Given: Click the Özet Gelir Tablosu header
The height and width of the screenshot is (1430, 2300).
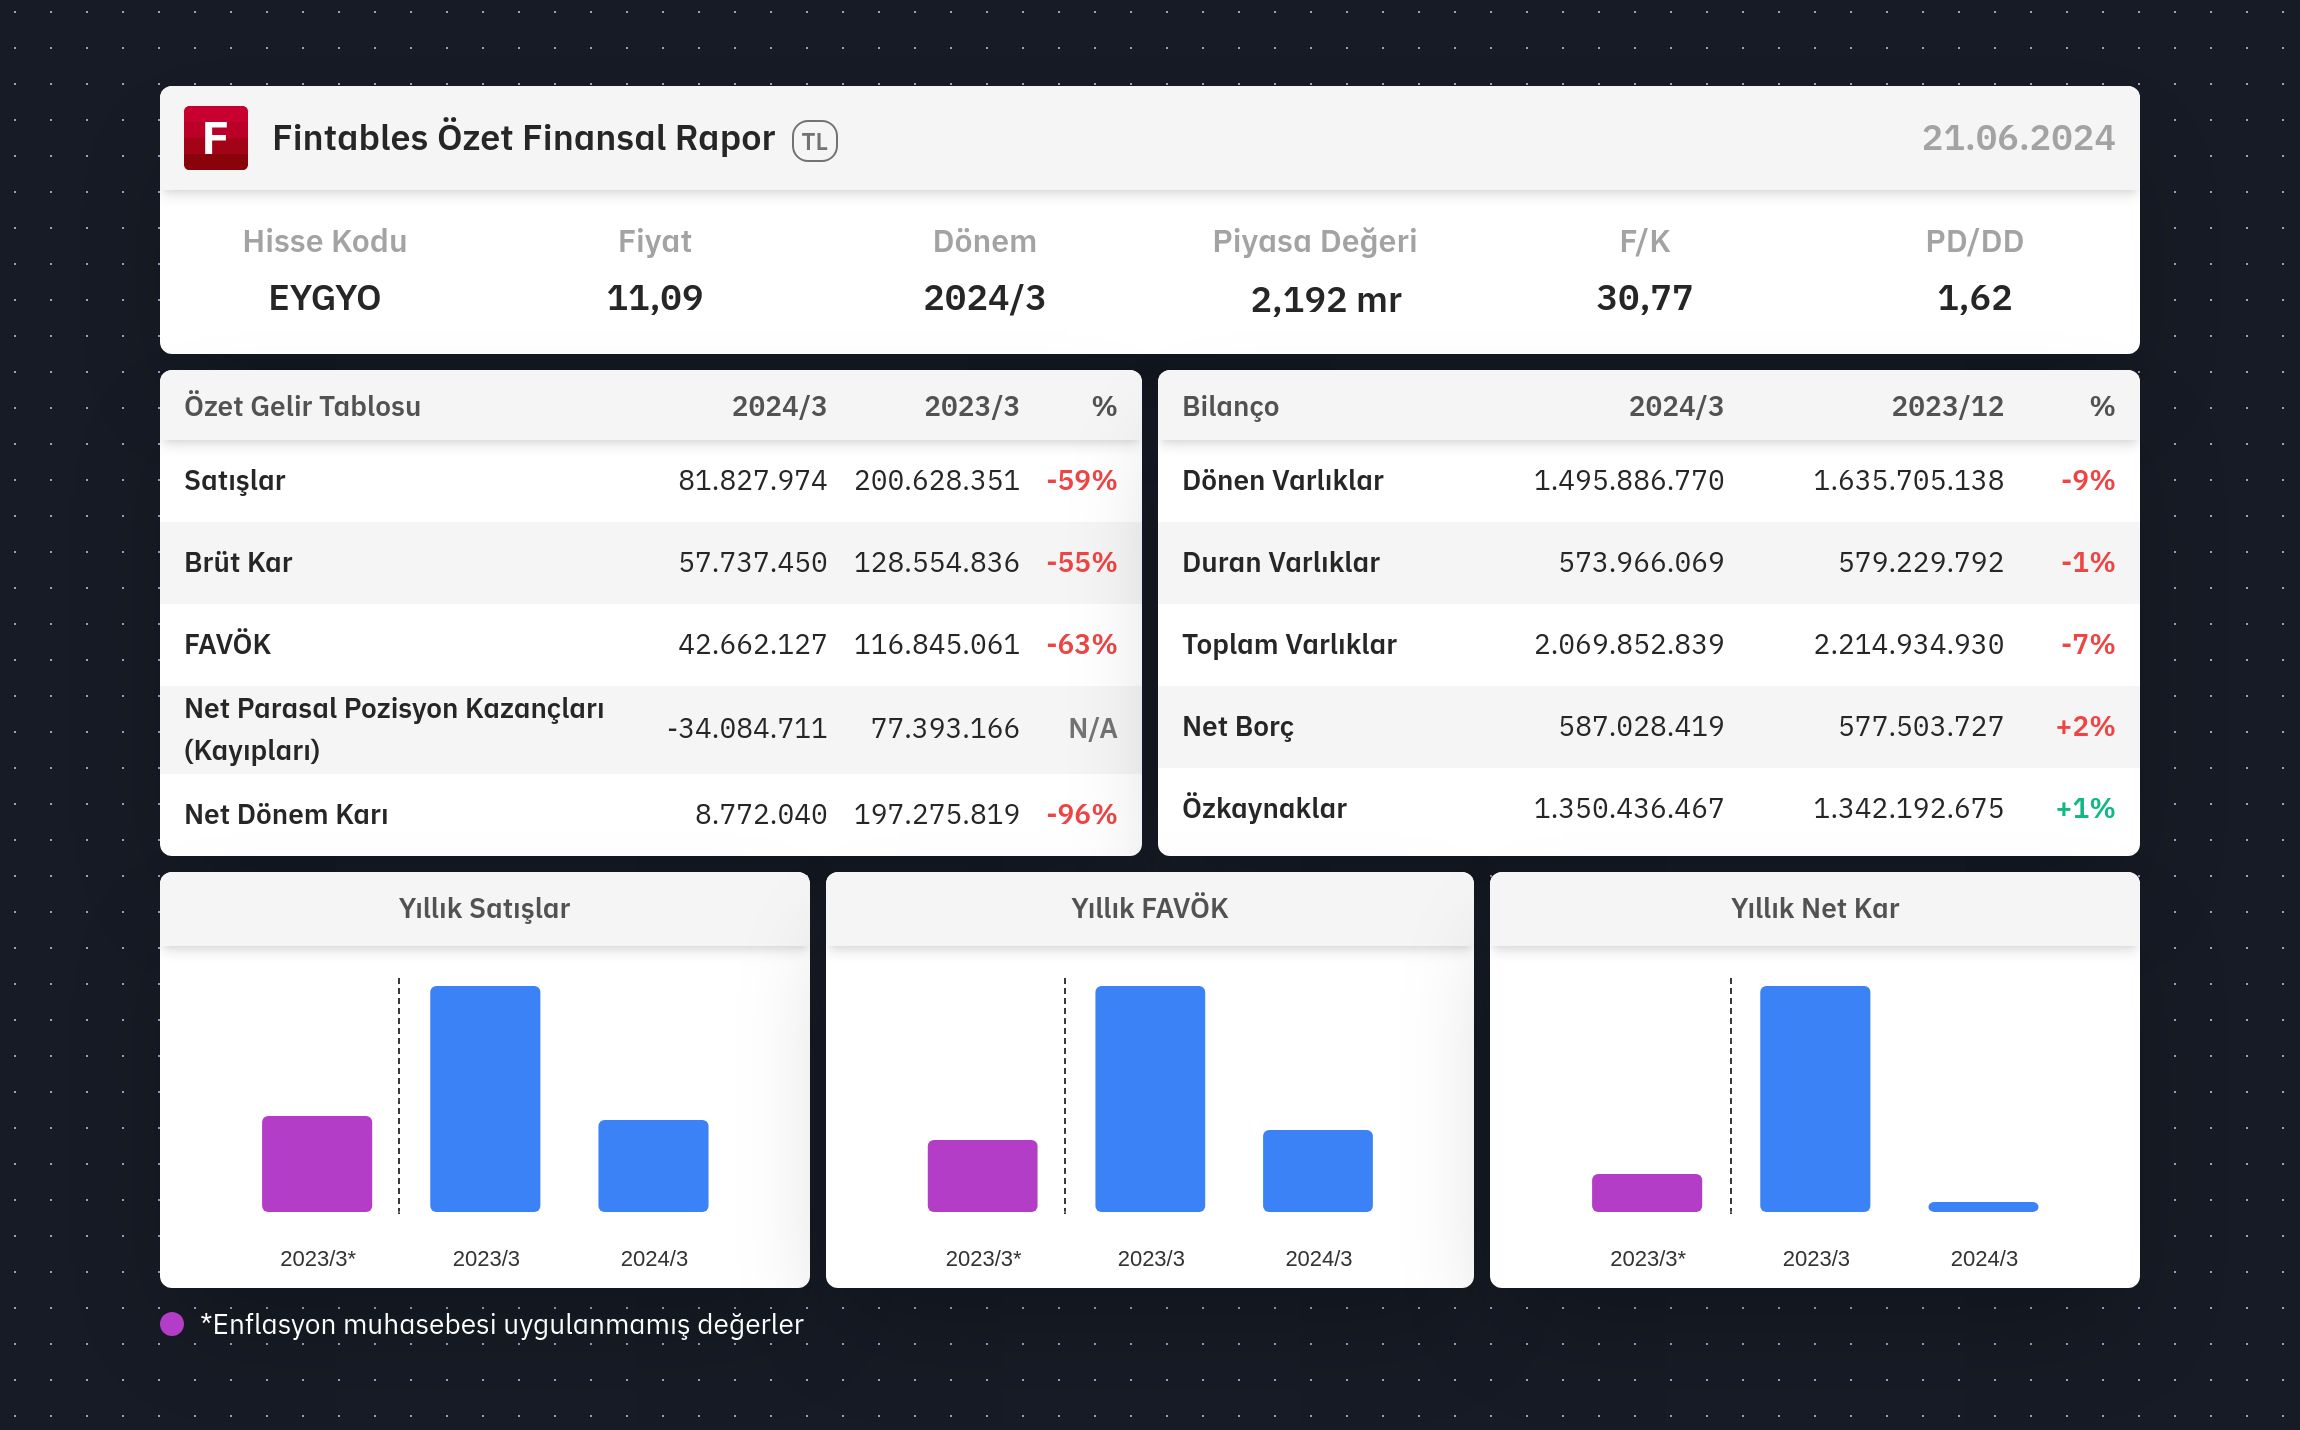Looking at the screenshot, I should 302,406.
